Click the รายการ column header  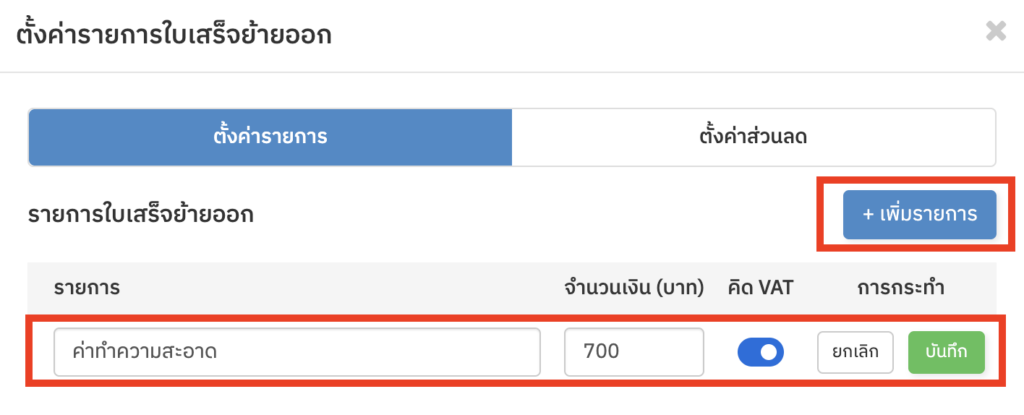pos(87,288)
